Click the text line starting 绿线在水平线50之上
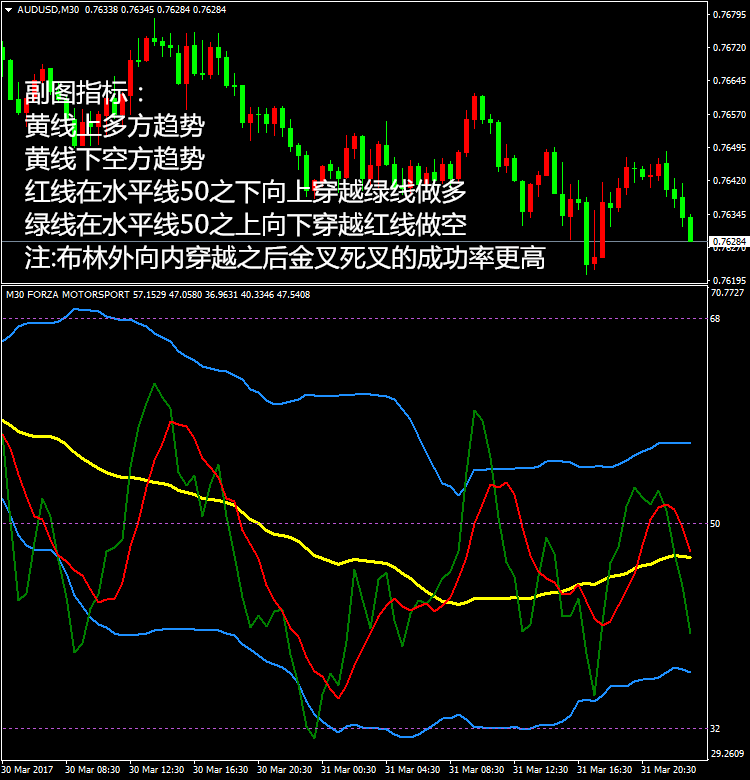 [x=246, y=224]
